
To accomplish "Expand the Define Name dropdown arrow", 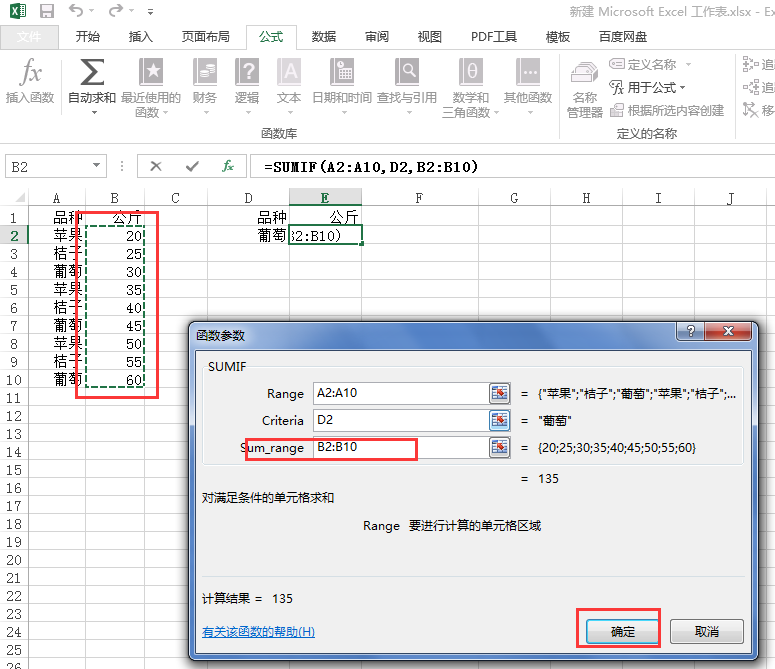I will coord(688,64).
